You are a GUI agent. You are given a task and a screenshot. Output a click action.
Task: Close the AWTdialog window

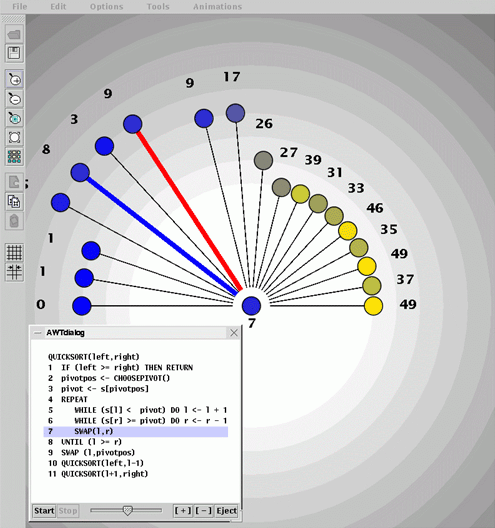pos(234,333)
